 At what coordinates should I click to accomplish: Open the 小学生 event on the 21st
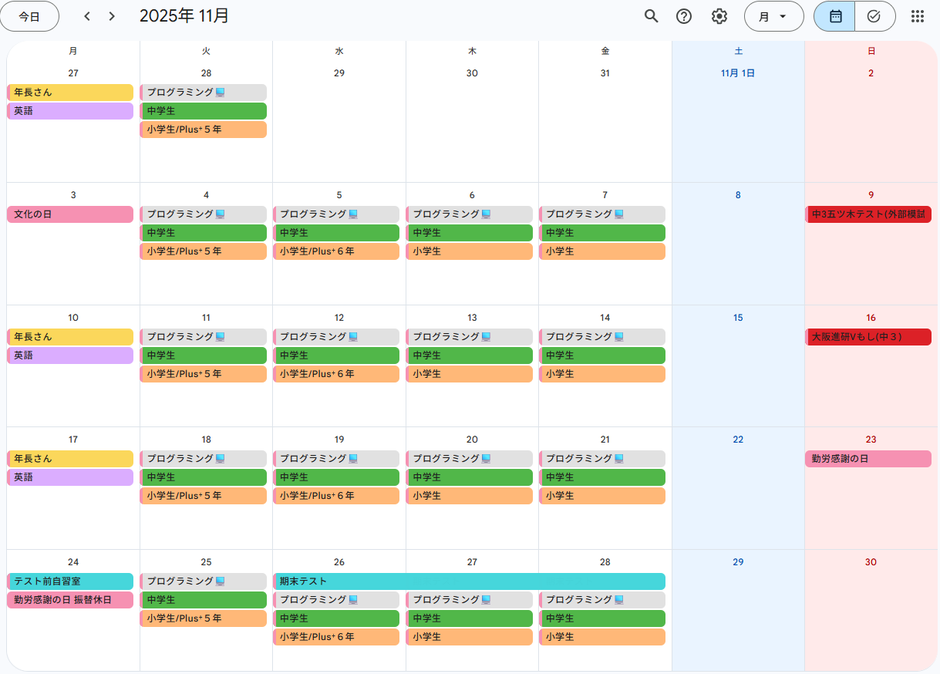point(602,496)
